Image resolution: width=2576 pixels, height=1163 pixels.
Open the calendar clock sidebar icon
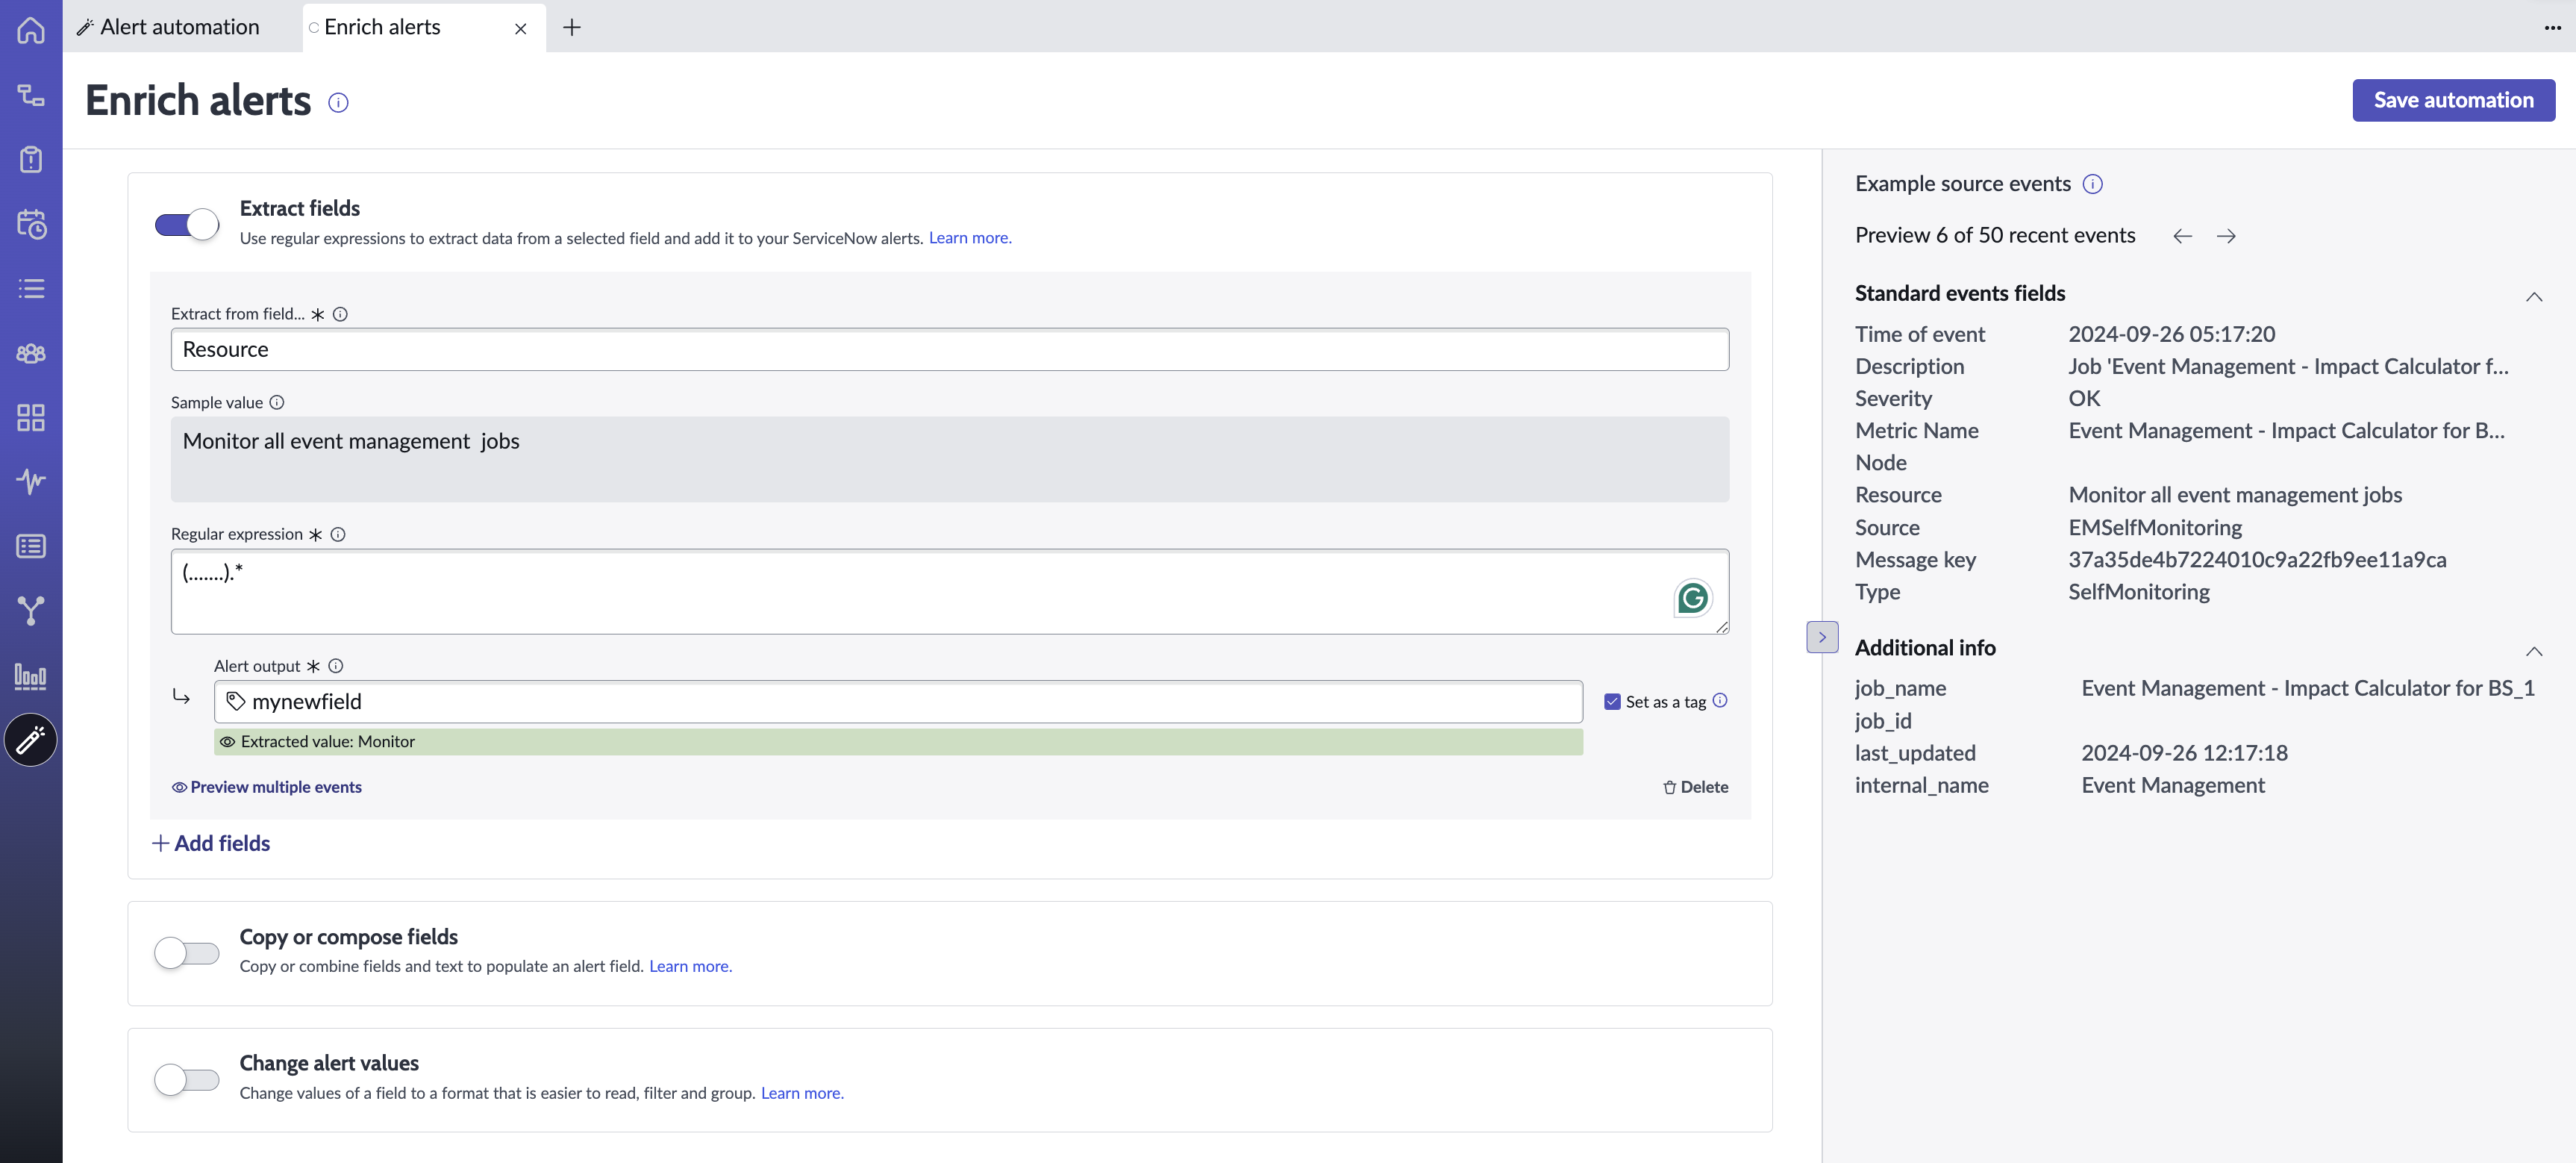pos(31,224)
